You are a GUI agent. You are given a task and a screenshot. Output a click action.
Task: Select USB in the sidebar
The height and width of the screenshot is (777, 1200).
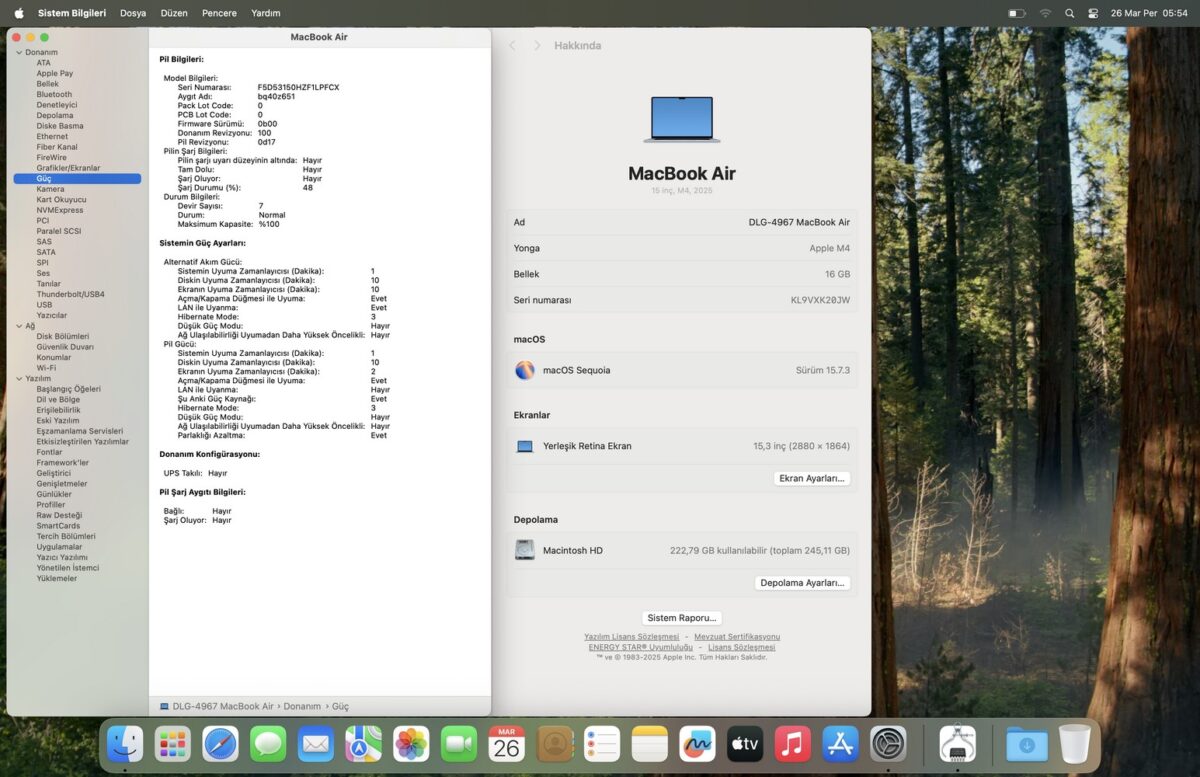(44, 305)
